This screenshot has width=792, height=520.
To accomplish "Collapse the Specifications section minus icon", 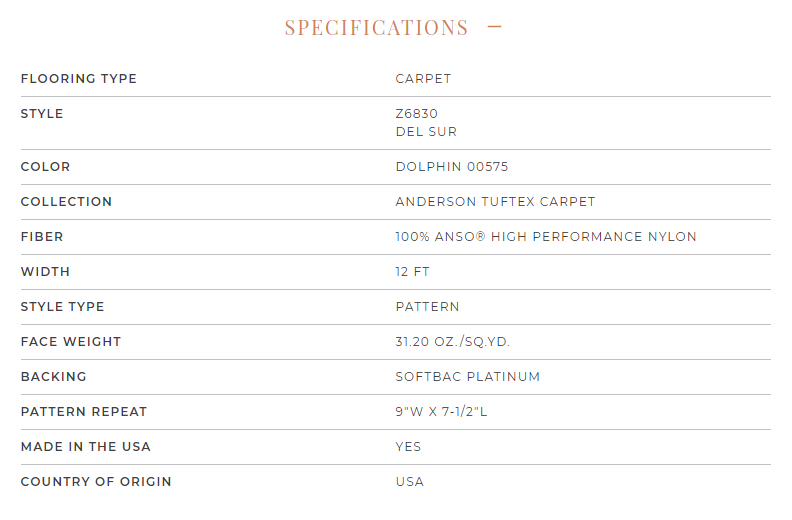I will (x=494, y=27).
